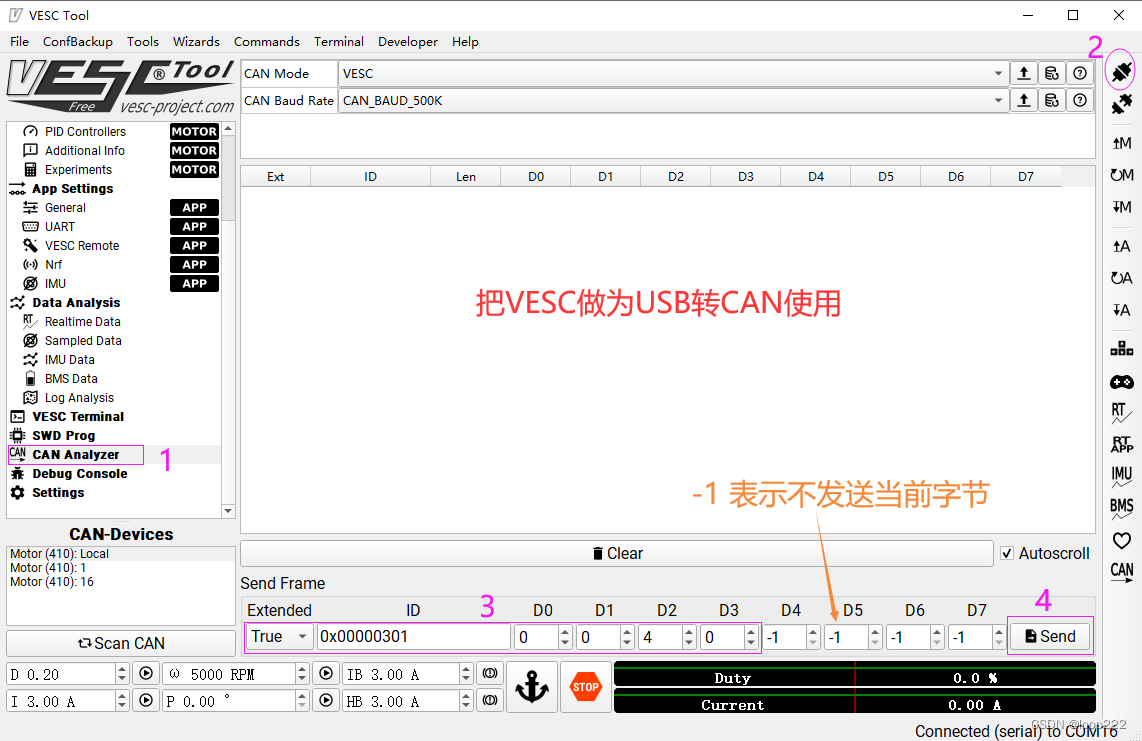This screenshot has height=741, width=1142.
Task: Open the ConfBackup menu
Action: point(78,42)
